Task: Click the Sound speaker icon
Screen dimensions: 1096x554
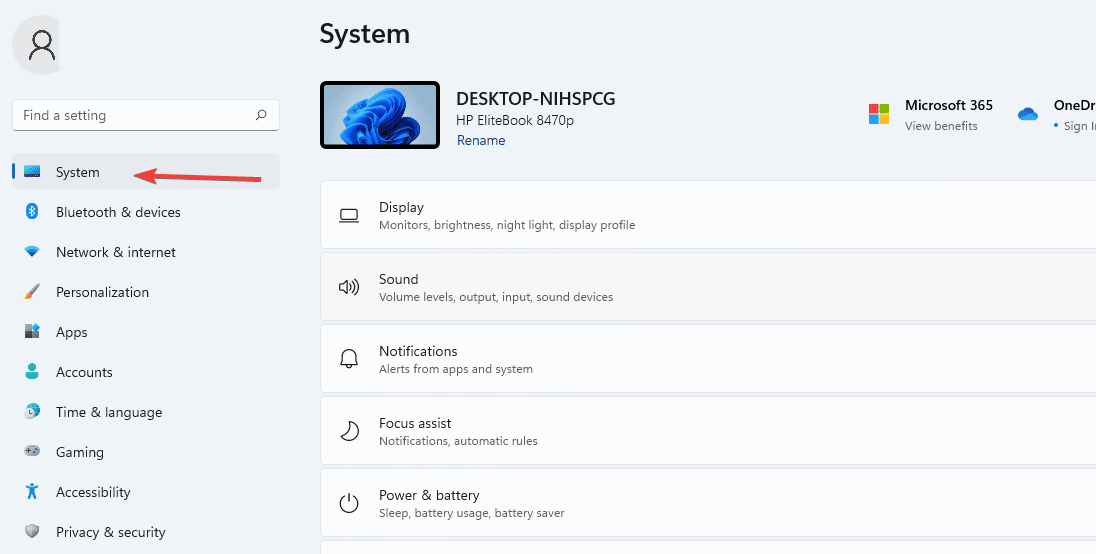Action: pos(349,287)
